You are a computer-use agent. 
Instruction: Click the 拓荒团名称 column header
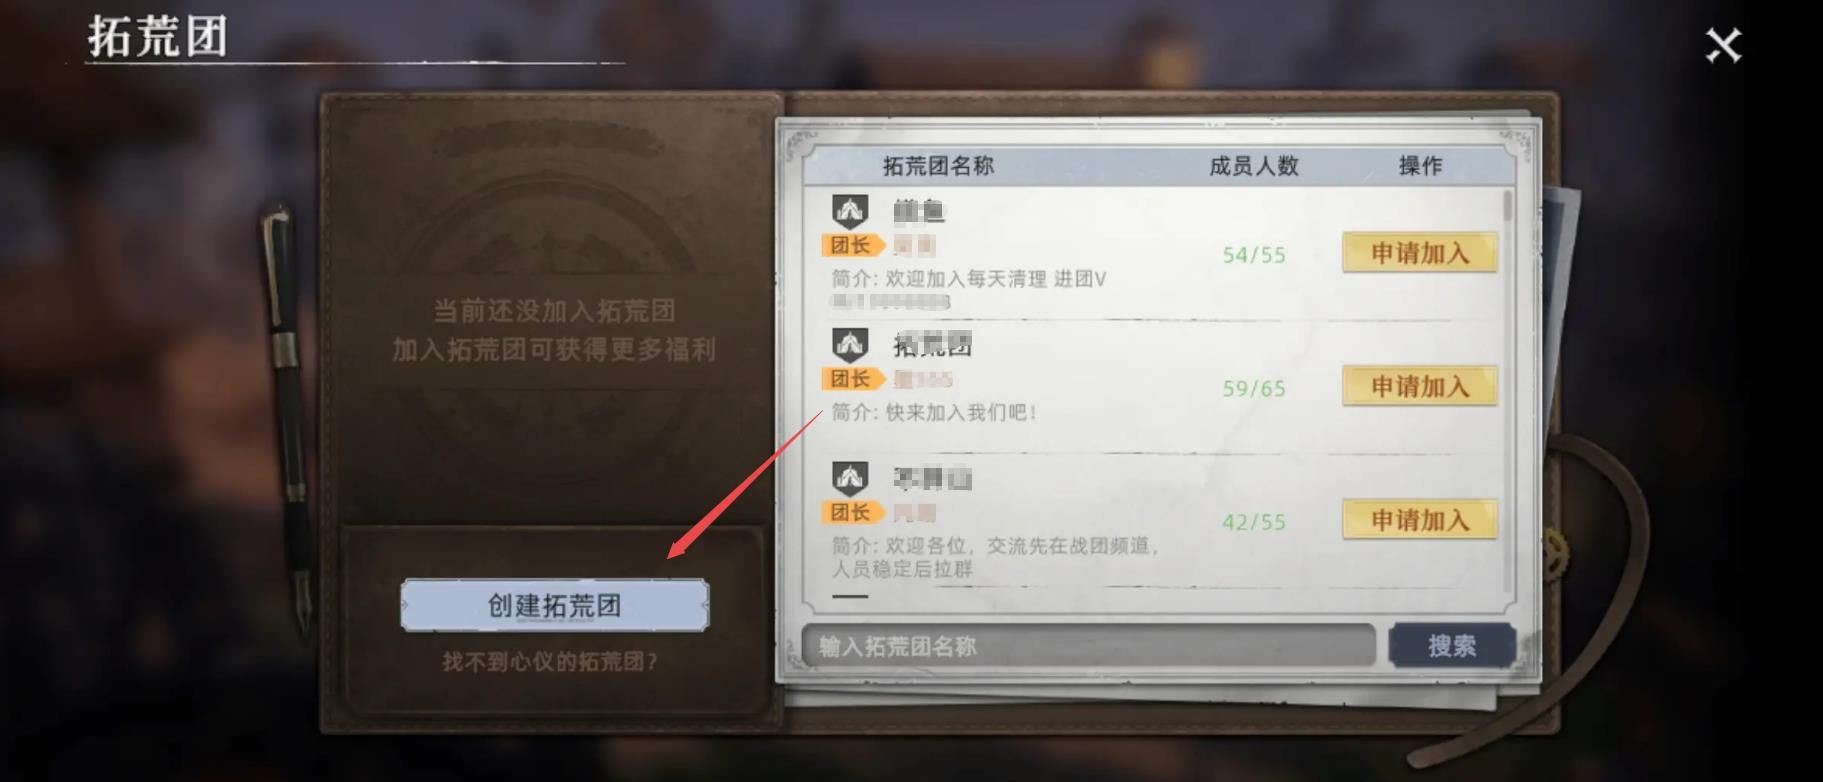point(938,166)
